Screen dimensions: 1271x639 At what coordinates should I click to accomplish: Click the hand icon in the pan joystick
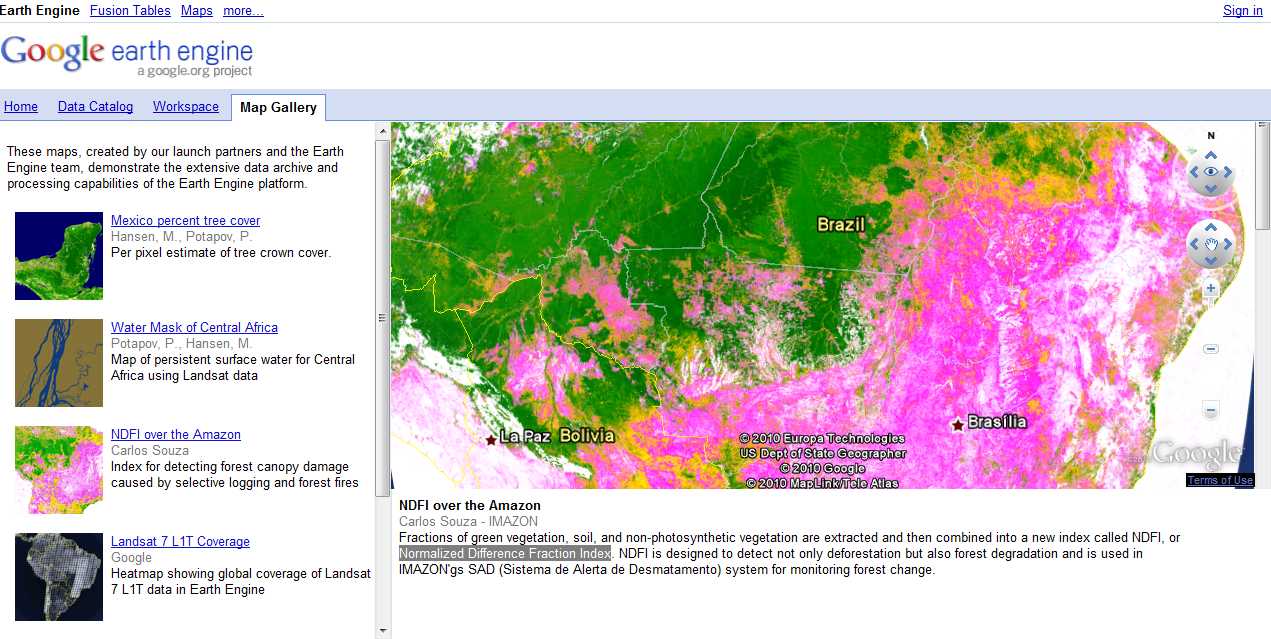point(1211,244)
